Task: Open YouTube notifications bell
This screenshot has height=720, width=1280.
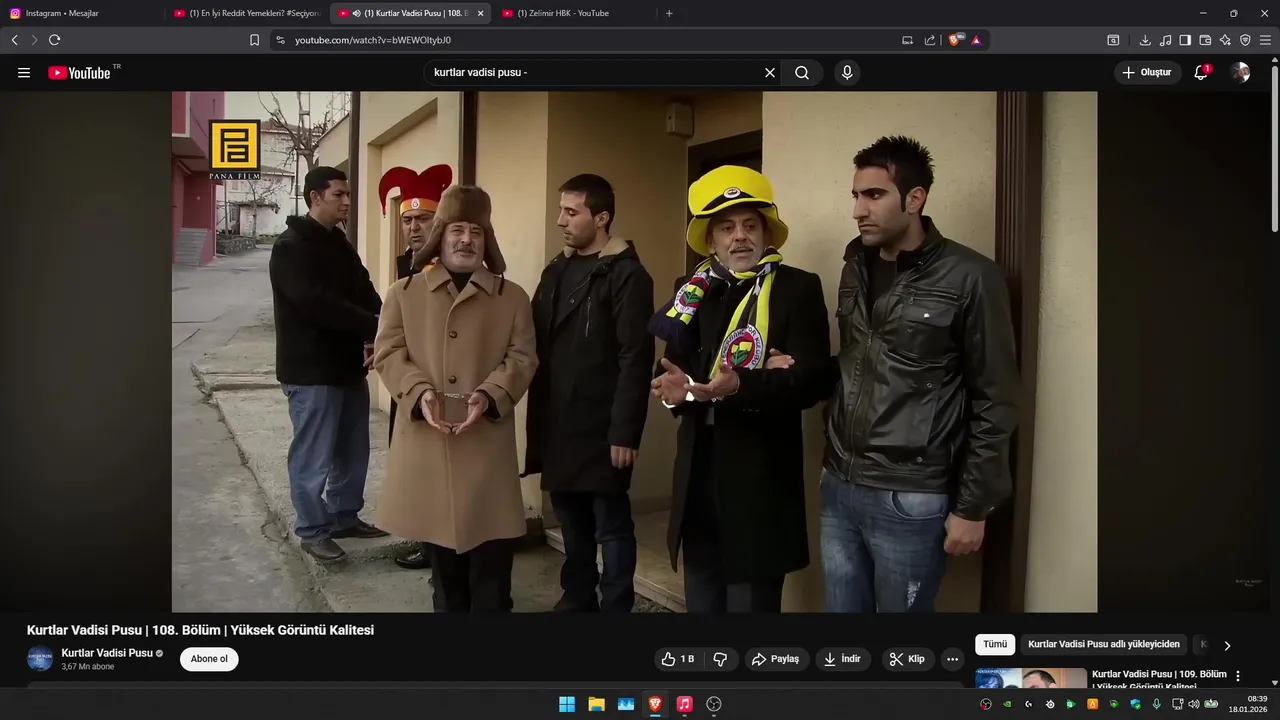Action: pos(1201,73)
